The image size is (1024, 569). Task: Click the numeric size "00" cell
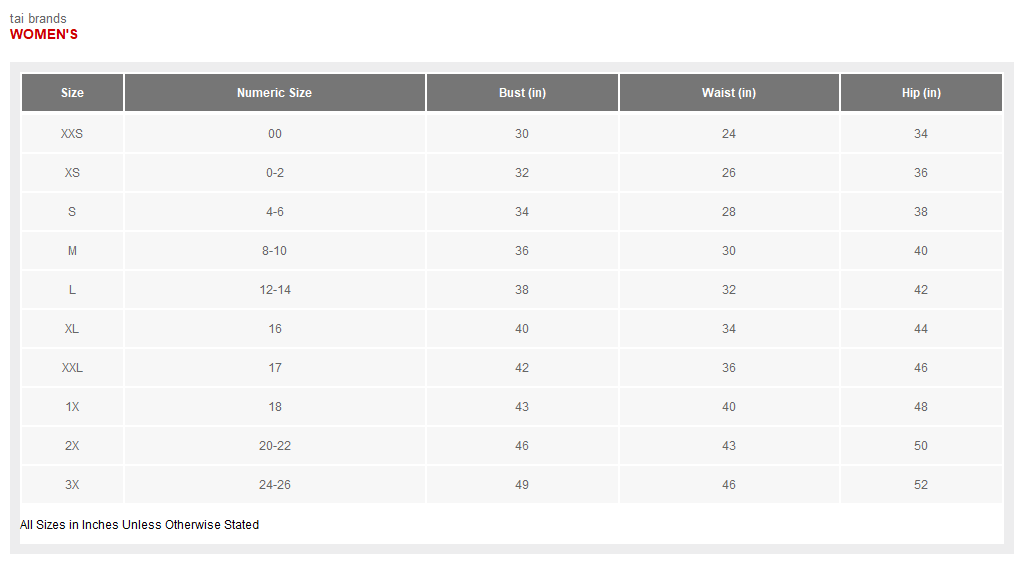click(x=275, y=134)
